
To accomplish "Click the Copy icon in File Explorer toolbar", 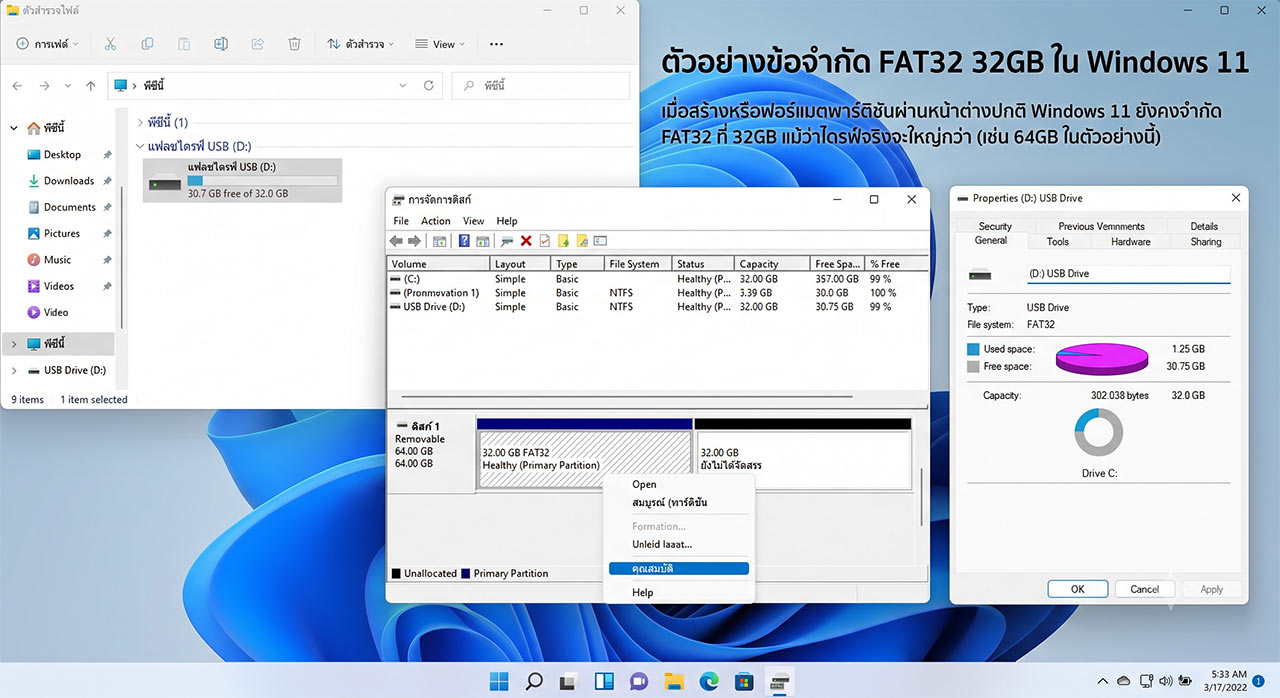I will 148,44.
